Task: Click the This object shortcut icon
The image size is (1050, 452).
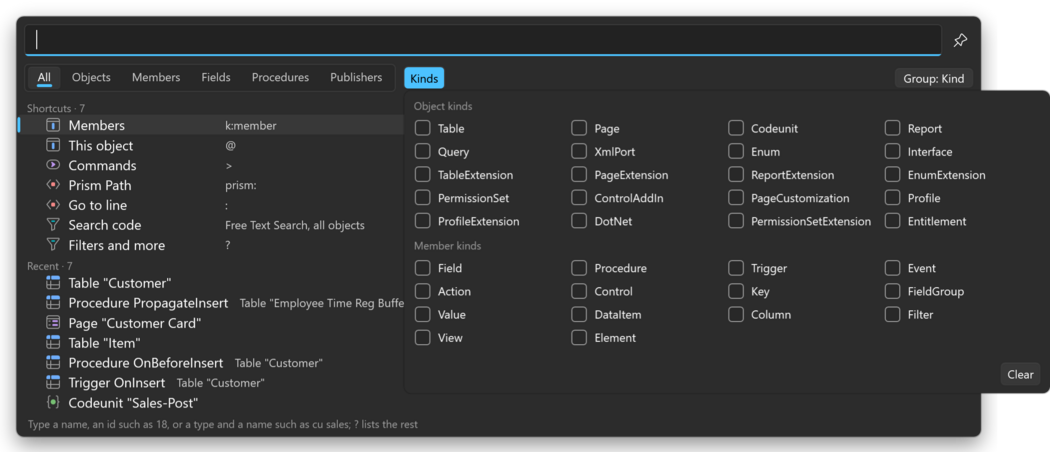Action: point(53,145)
